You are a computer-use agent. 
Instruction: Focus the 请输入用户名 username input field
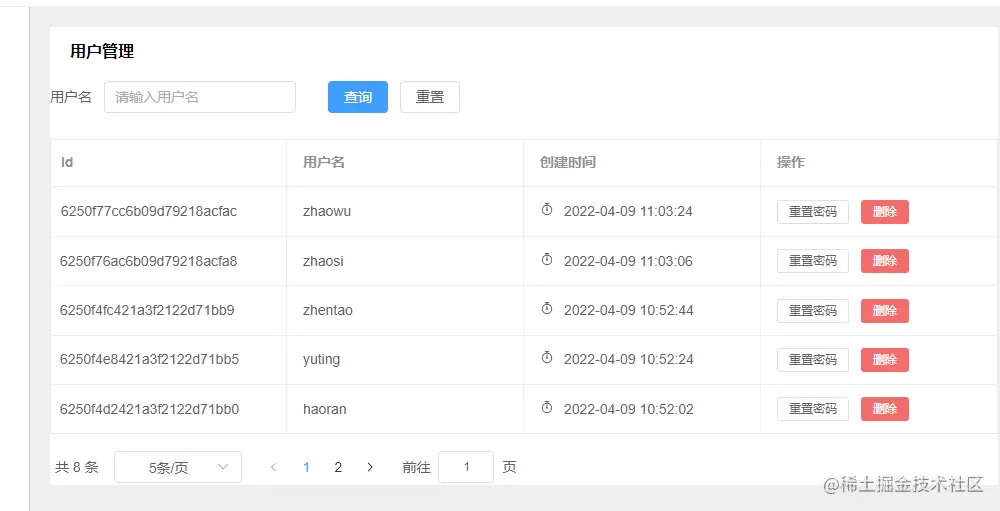tap(200, 97)
